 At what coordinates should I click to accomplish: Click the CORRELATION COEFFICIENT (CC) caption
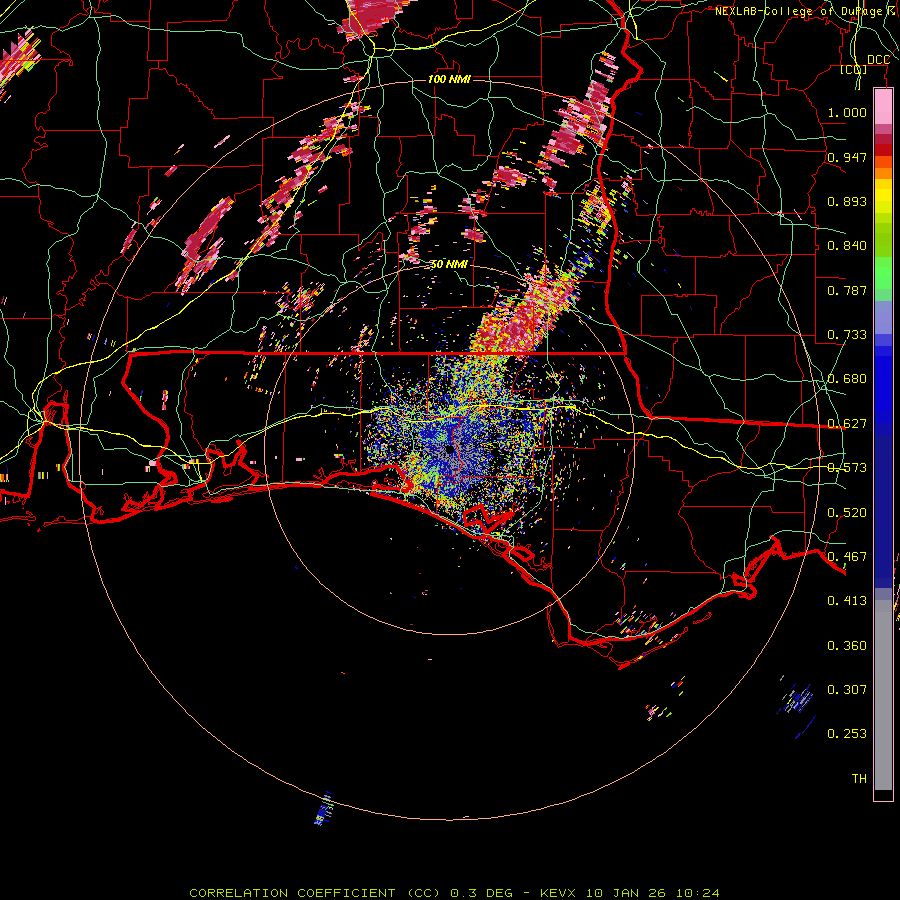pyautogui.click(x=315, y=893)
